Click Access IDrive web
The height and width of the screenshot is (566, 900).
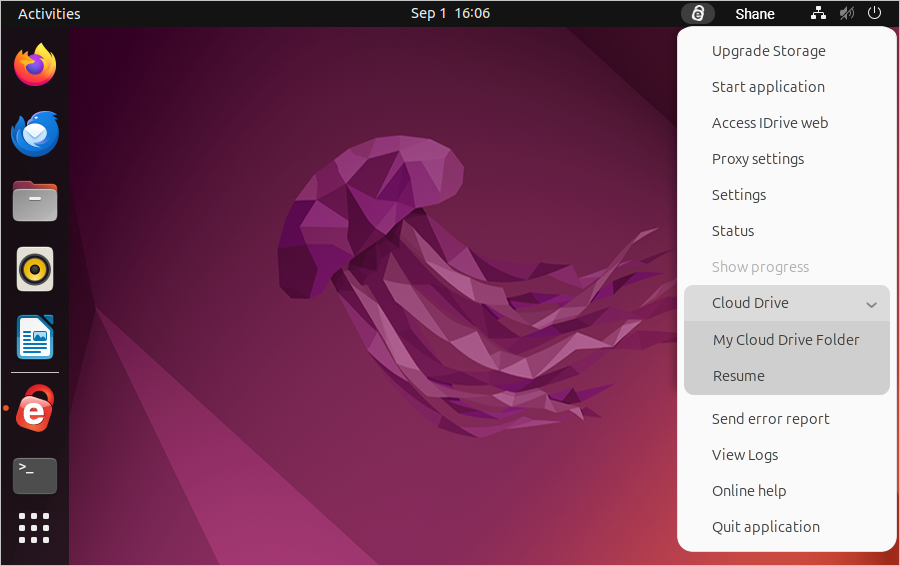[x=769, y=123]
